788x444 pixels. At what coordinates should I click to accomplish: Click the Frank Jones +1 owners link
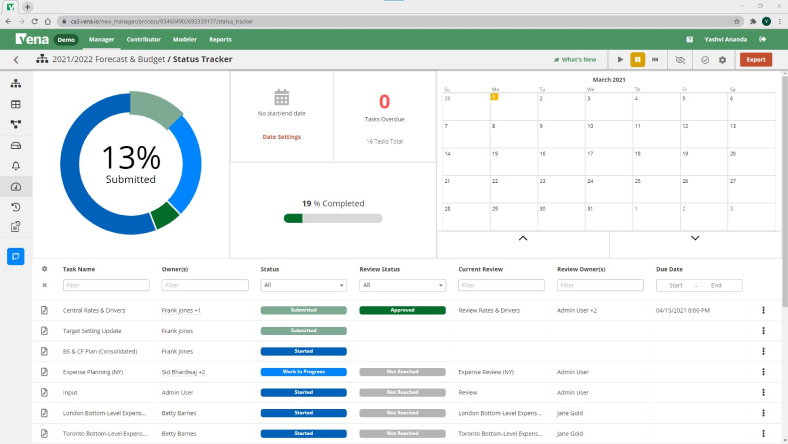pyautogui.click(x=181, y=310)
